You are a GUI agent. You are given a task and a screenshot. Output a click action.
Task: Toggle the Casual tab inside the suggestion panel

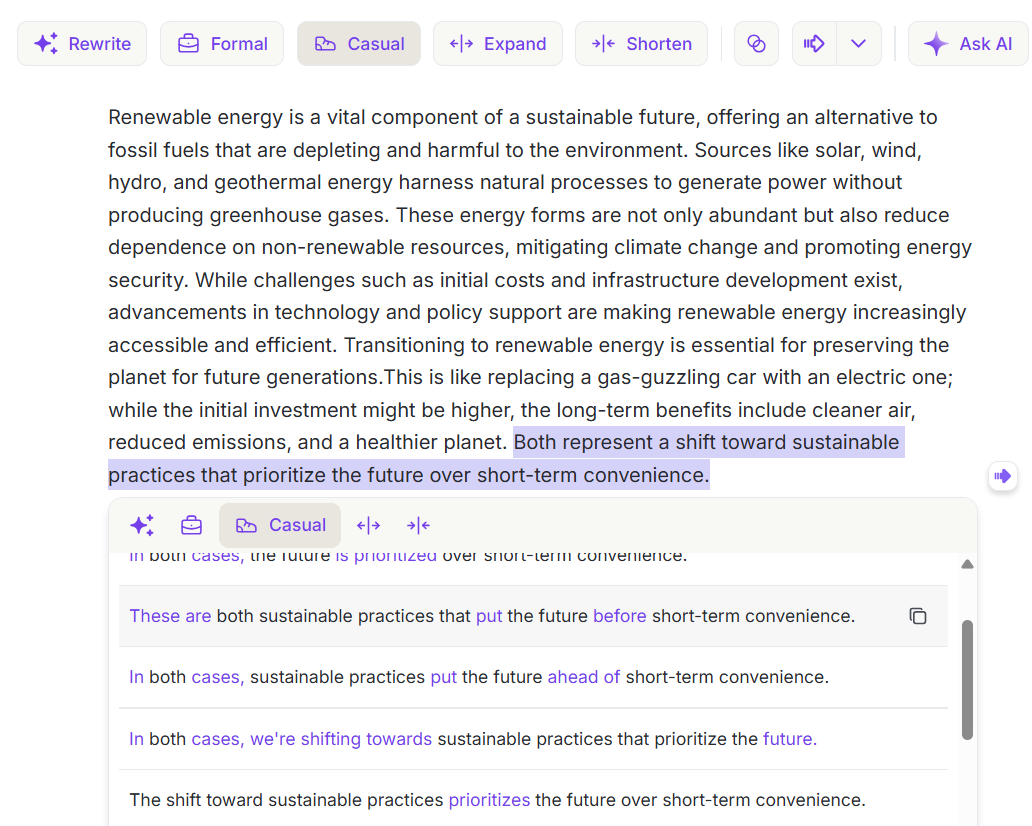click(280, 525)
